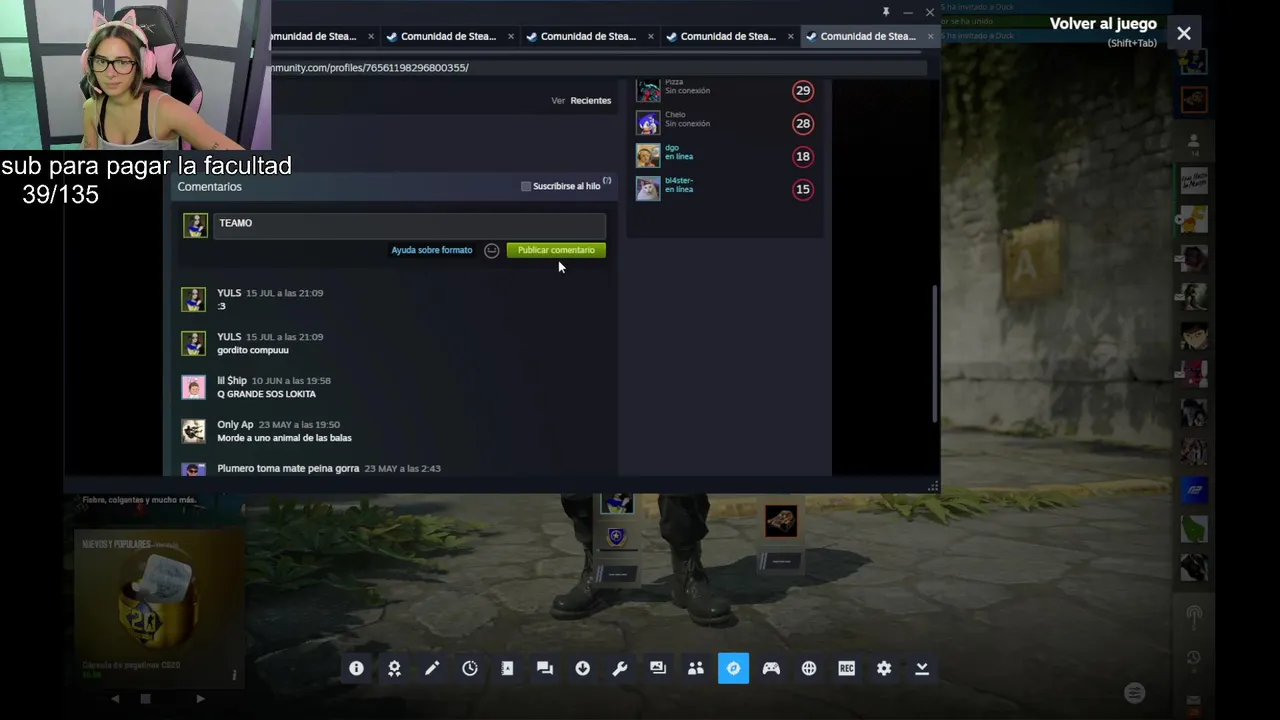The image size is (1280, 720).
Task: Open the overlay info icon in bottom toolbar
Action: (356, 668)
